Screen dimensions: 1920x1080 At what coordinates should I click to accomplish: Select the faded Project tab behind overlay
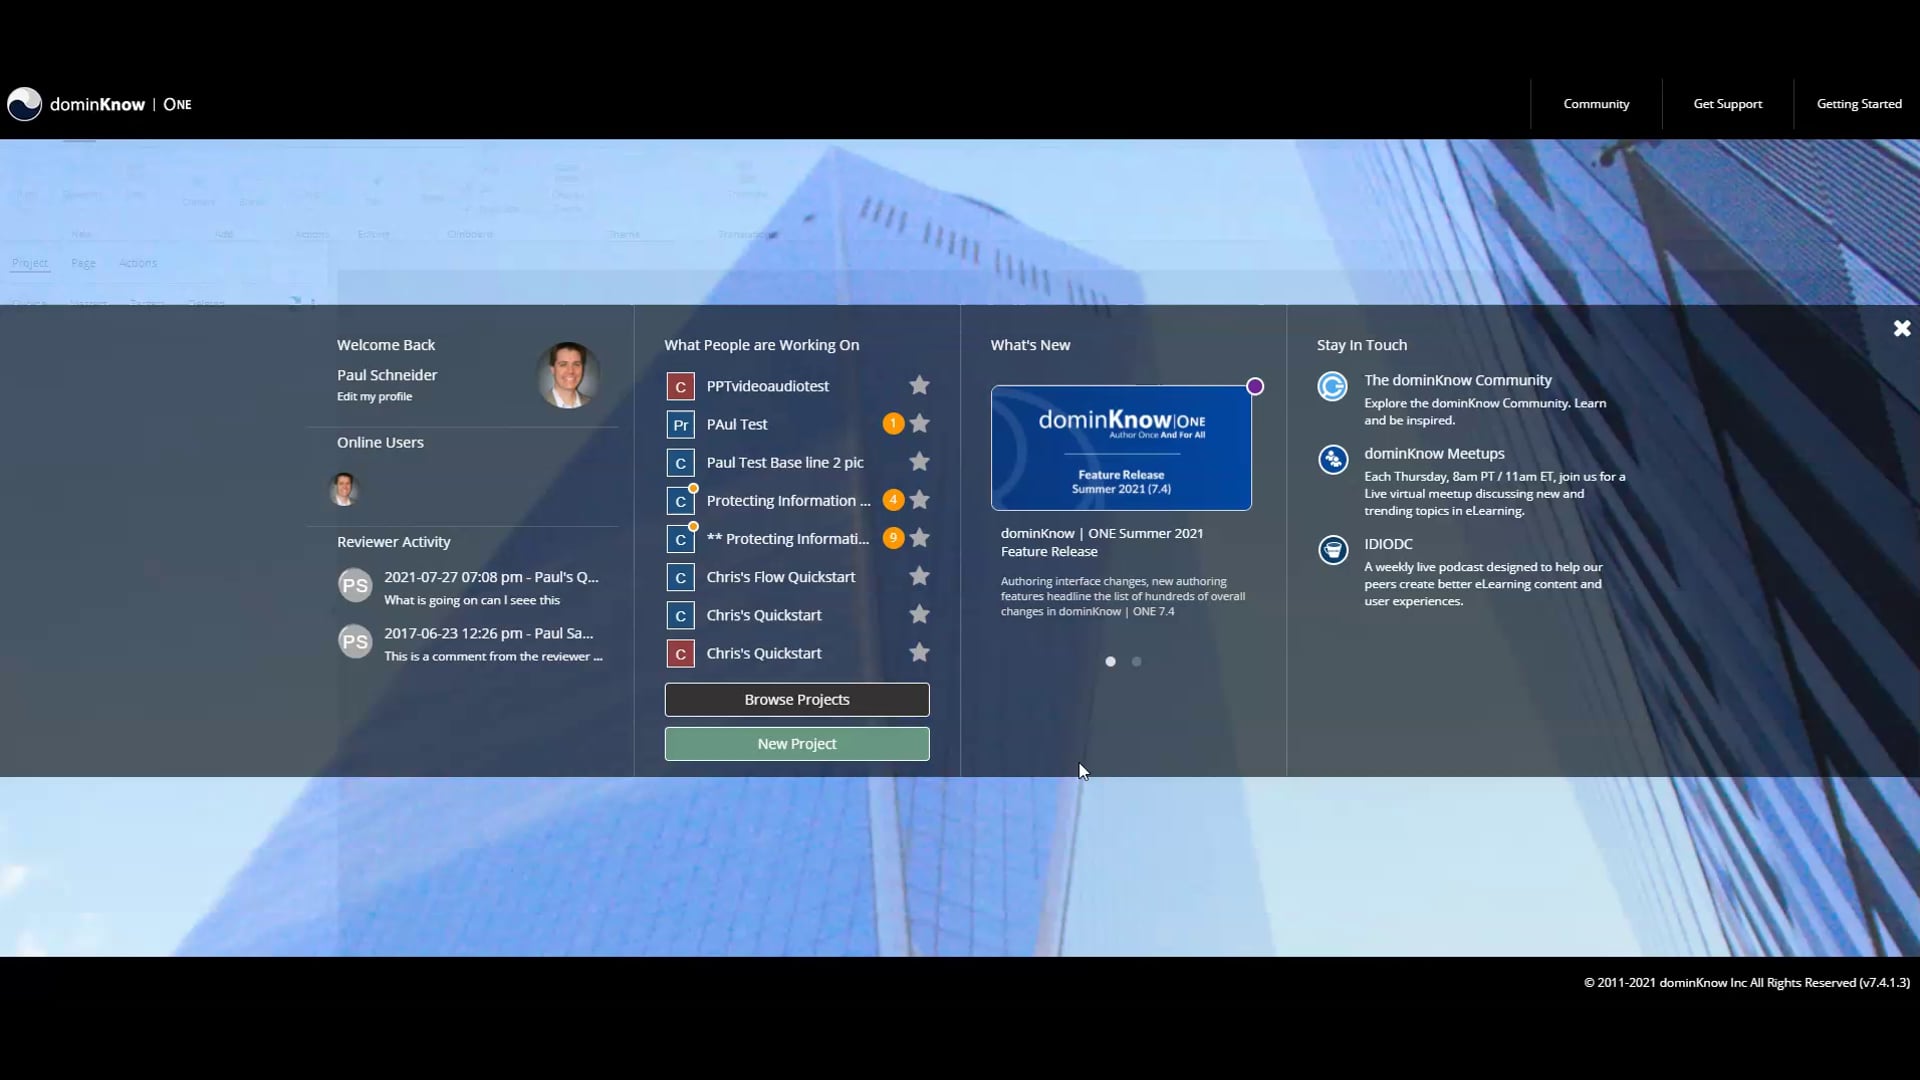tap(30, 263)
